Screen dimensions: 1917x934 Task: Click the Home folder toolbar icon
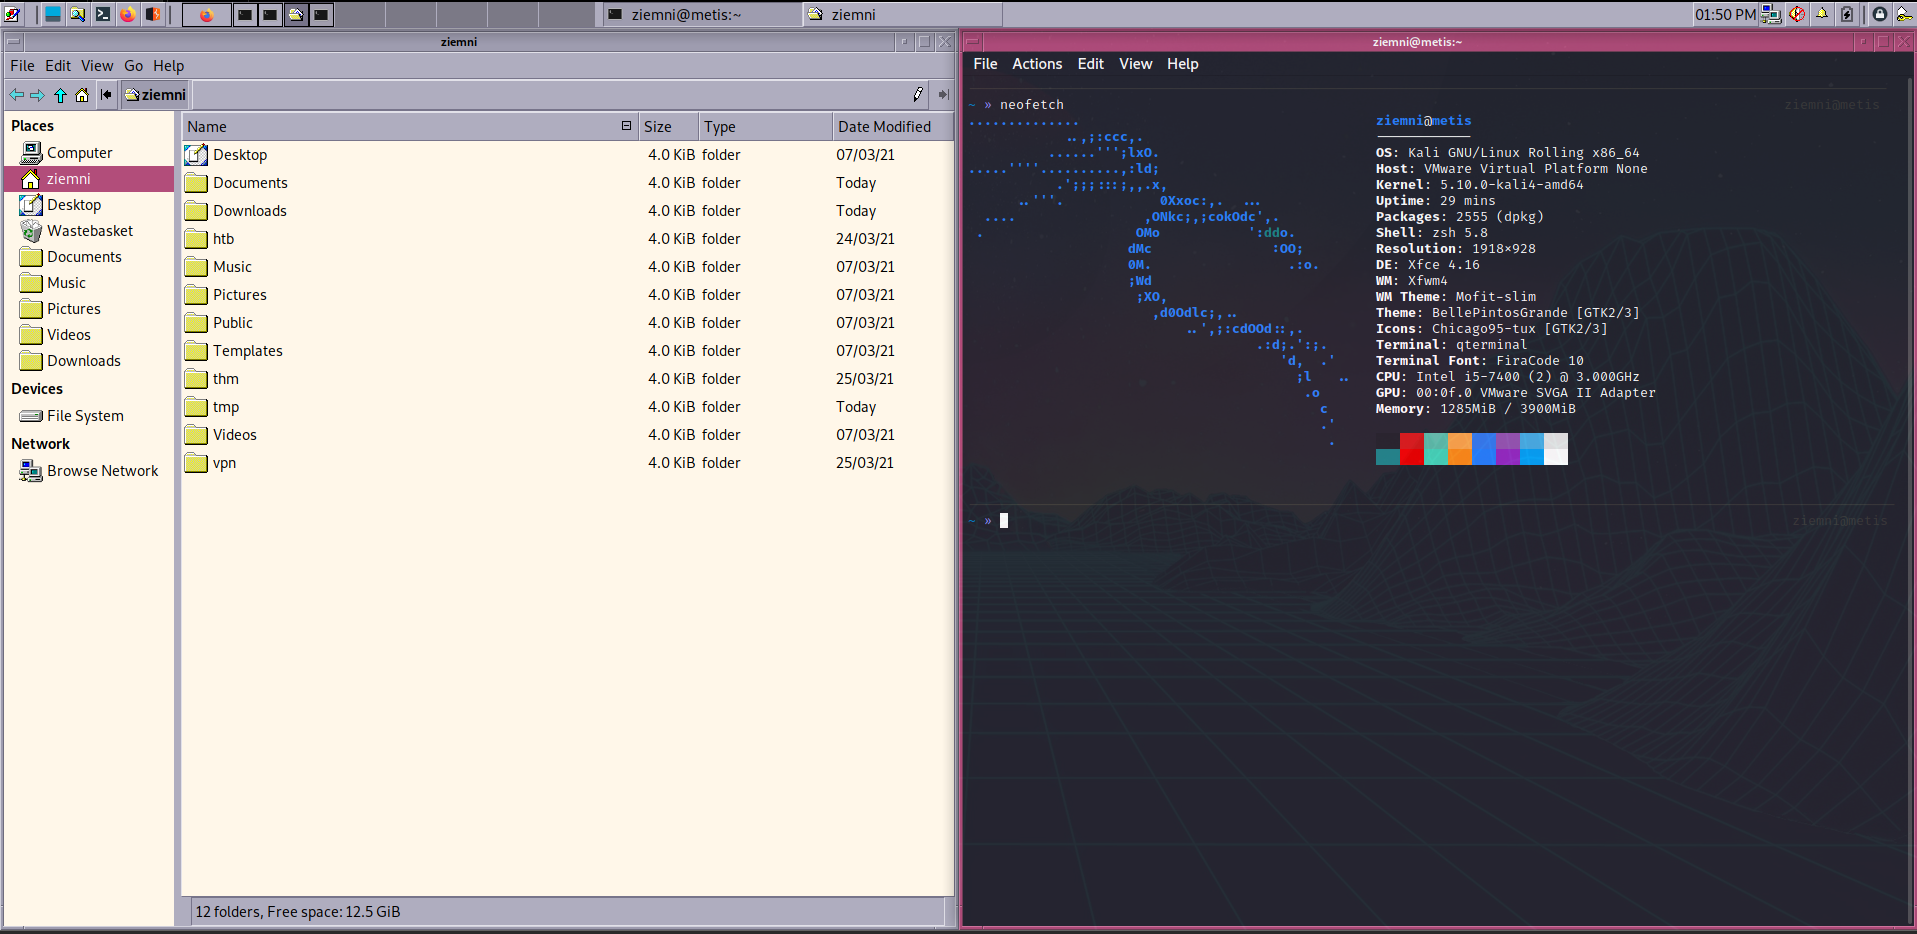pos(82,95)
